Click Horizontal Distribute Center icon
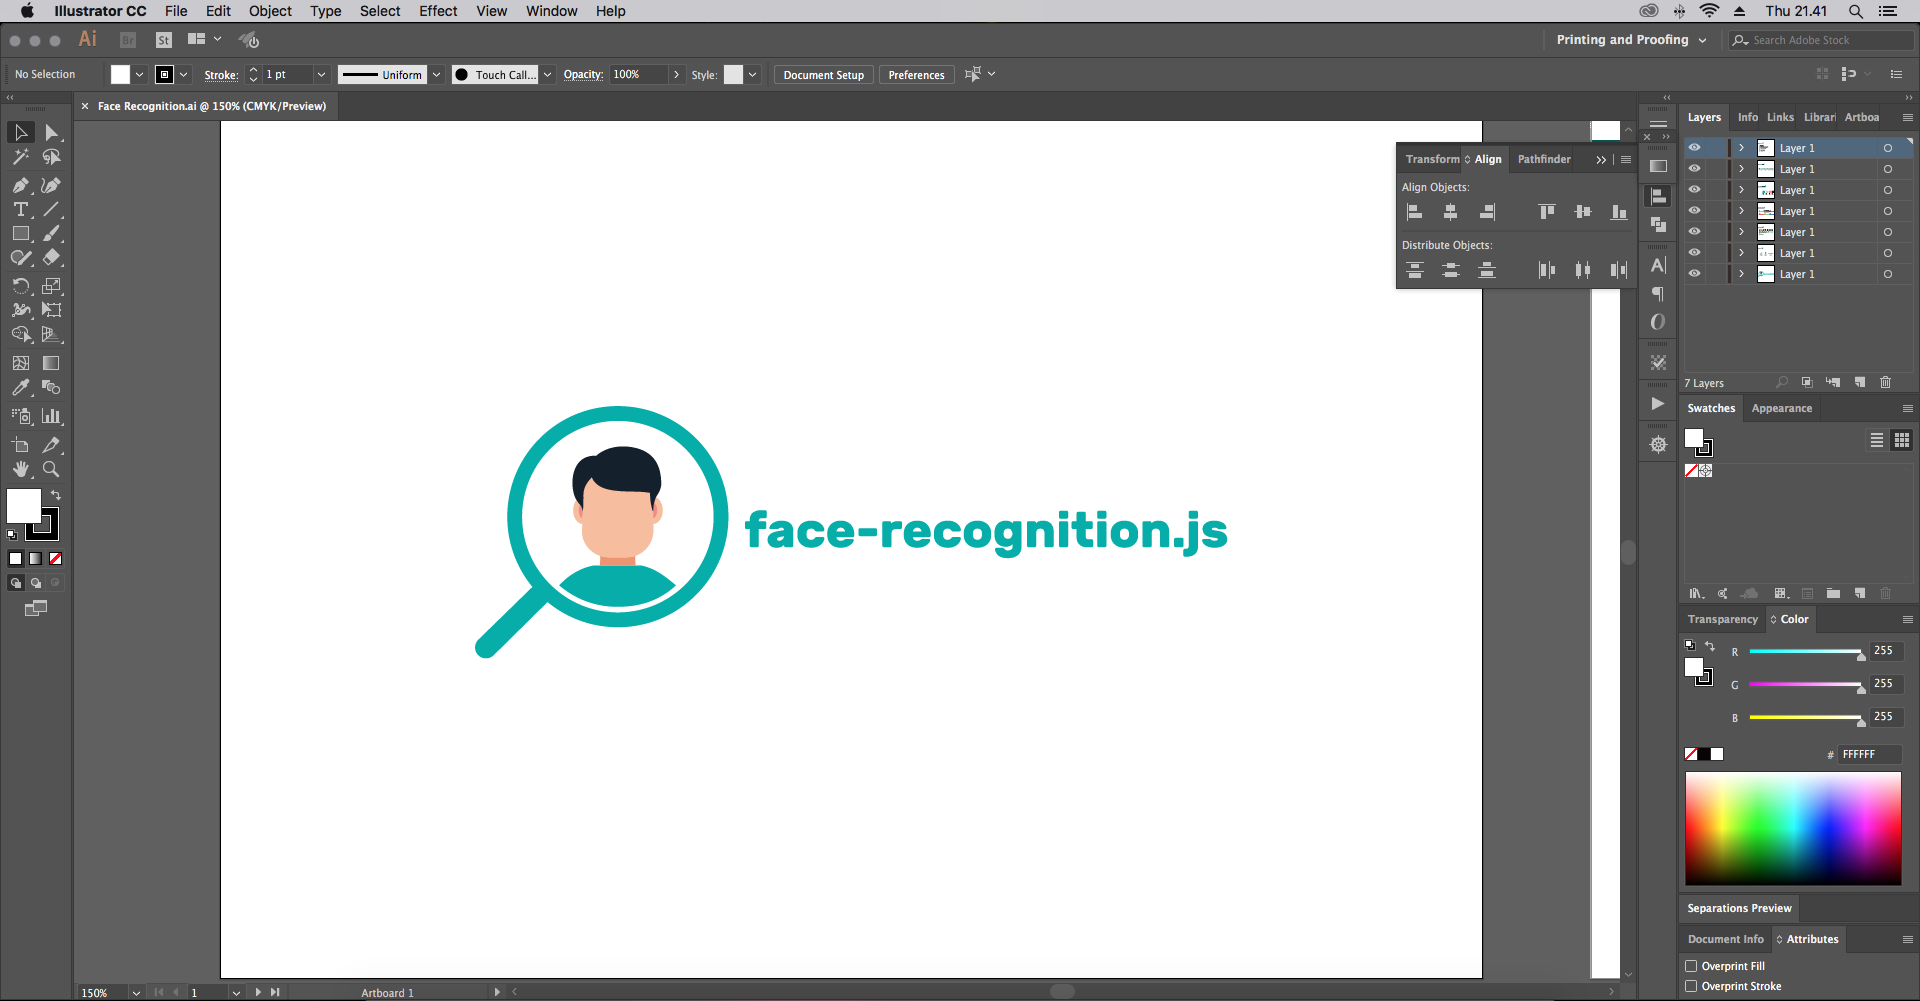This screenshot has height=1001, width=1920. 1583,270
